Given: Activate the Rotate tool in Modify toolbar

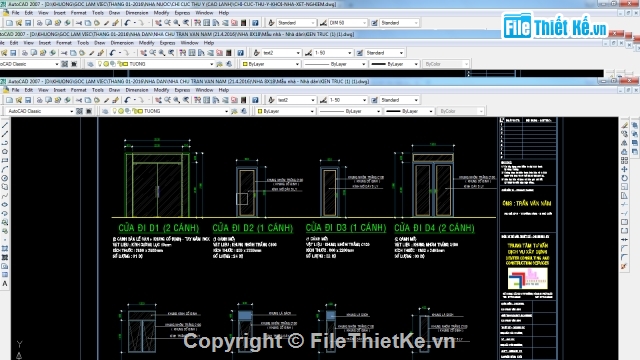Looking at the screenshot, I should click(x=624, y=178).
